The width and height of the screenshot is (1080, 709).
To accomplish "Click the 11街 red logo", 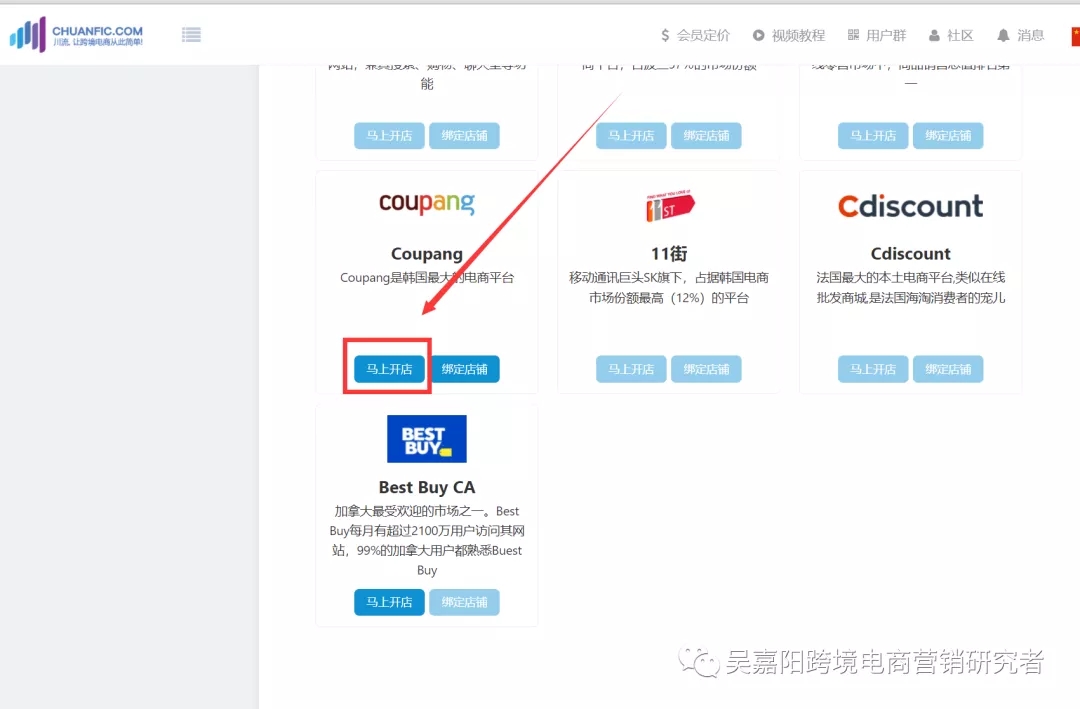I will 669,205.
